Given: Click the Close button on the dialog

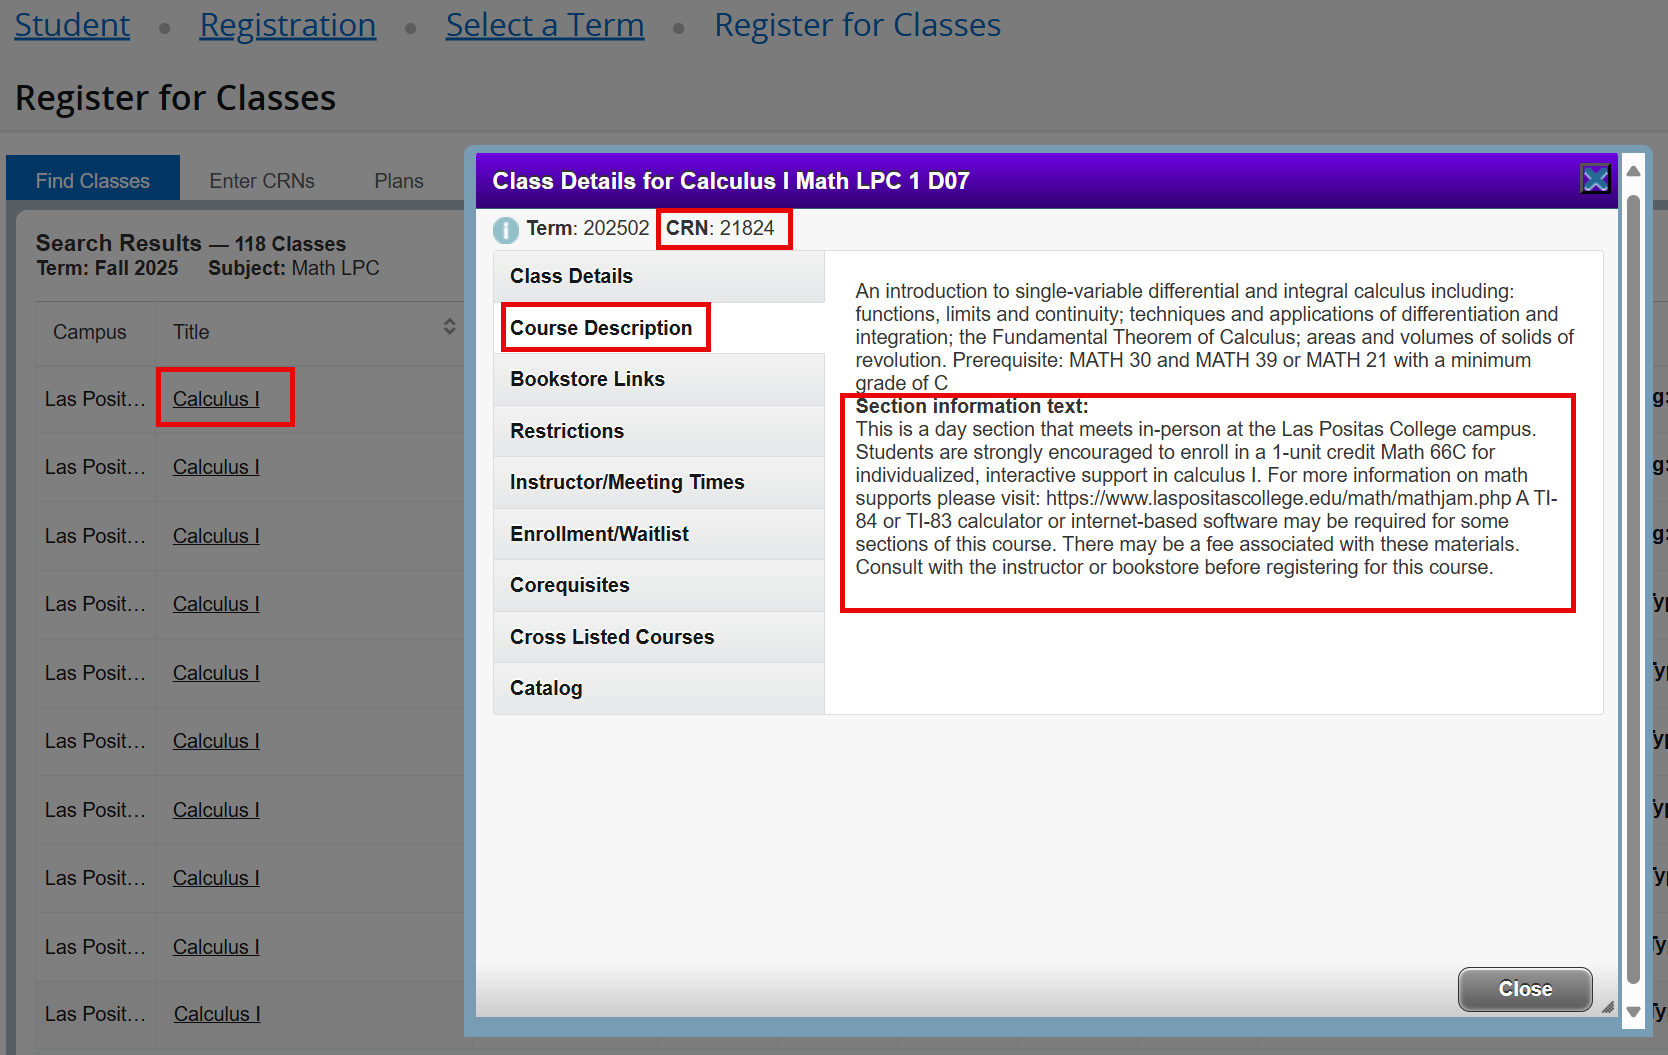Looking at the screenshot, I should [x=1524, y=989].
